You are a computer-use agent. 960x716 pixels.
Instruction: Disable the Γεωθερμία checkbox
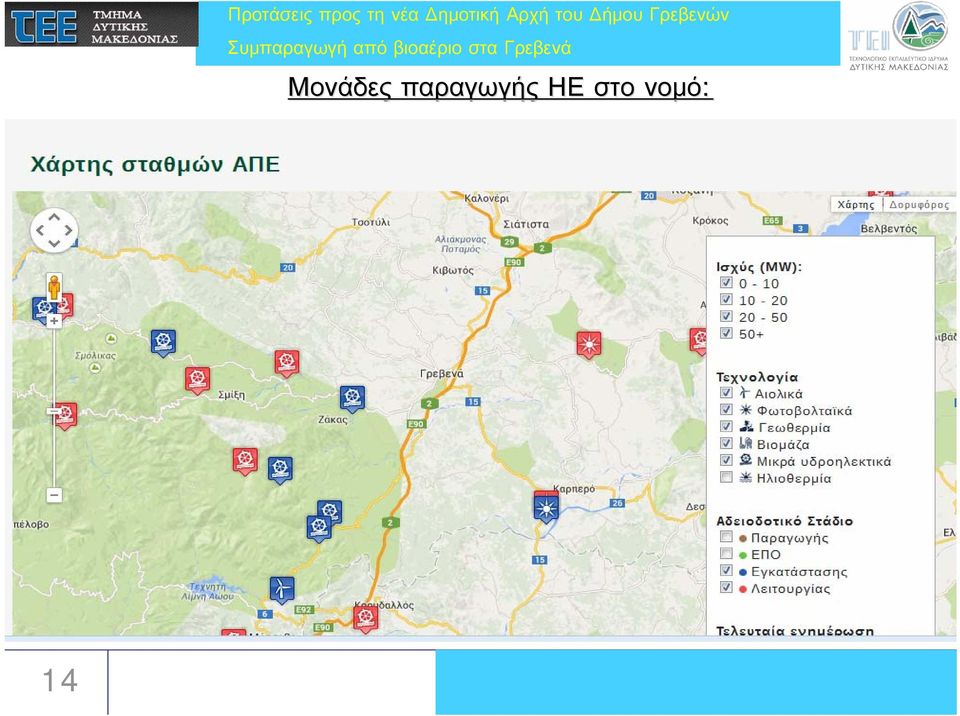[x=726, y=426]
